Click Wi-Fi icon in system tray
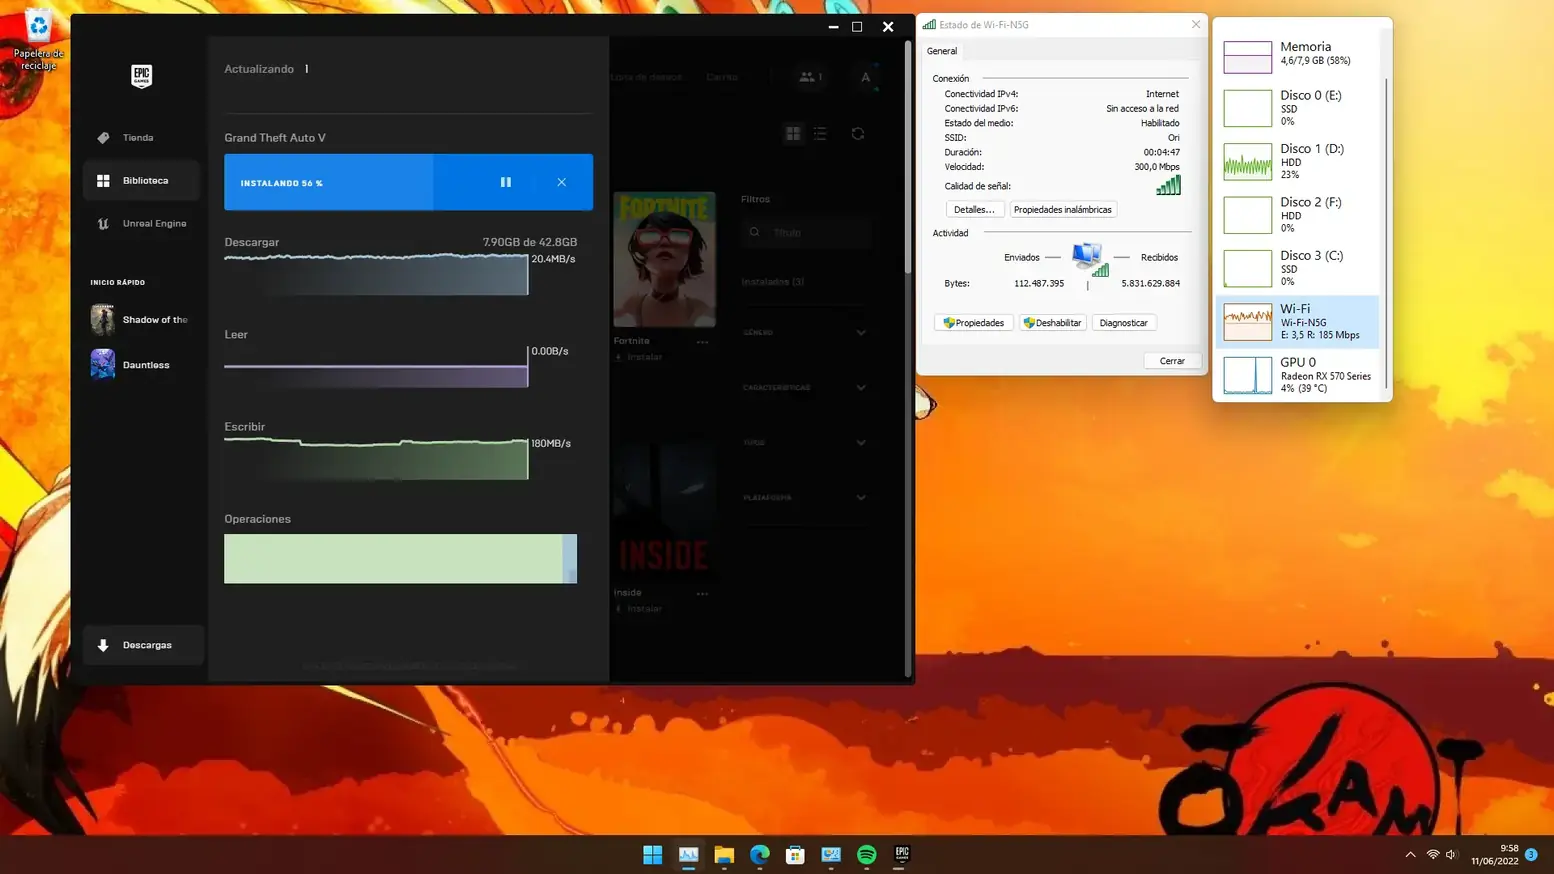Viewport: 1554px width, 874px height. pos(1433,854)
